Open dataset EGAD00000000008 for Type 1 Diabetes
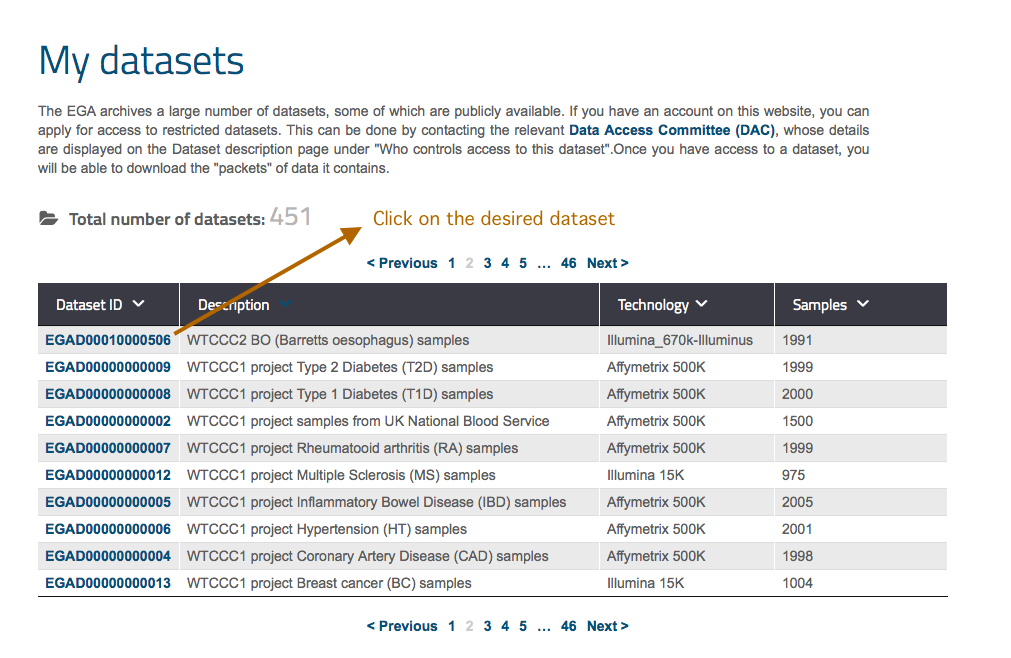This screenshot has width=1011, height=658. tap(108, 394)
